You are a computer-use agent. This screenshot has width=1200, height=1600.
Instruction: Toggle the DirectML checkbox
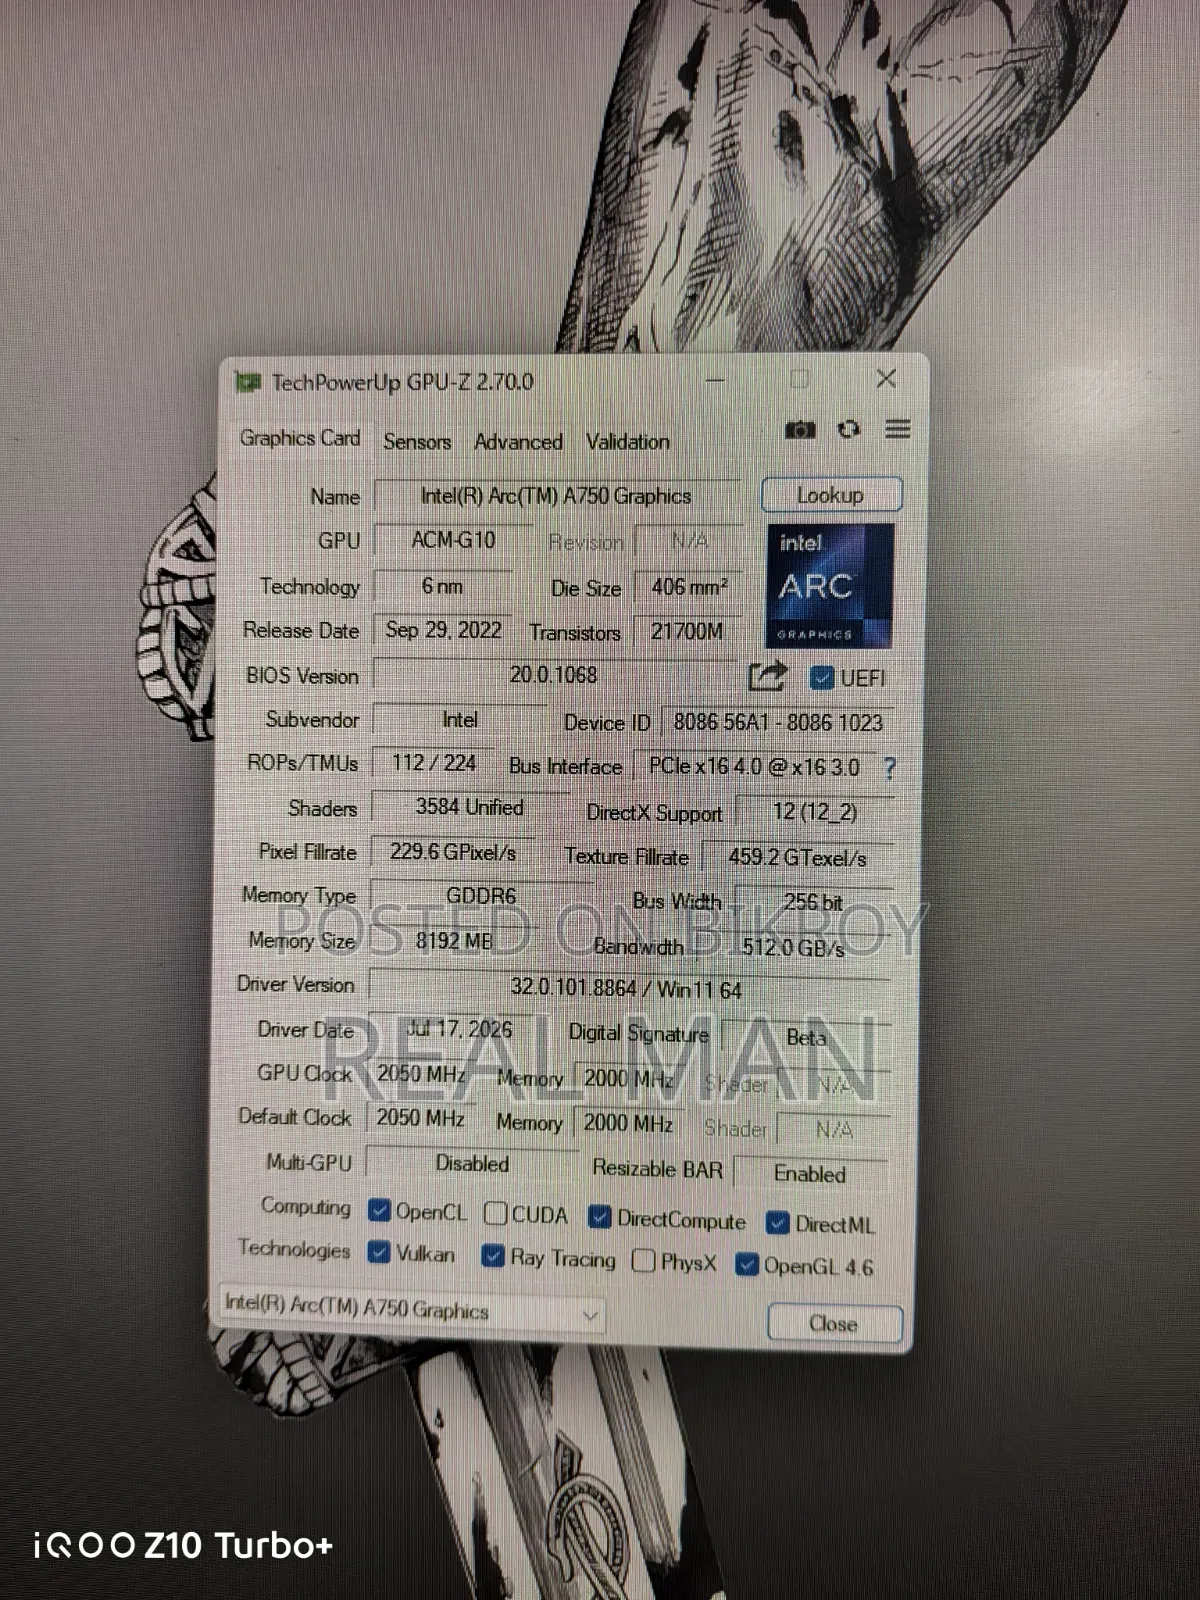tap(777, 1222)
